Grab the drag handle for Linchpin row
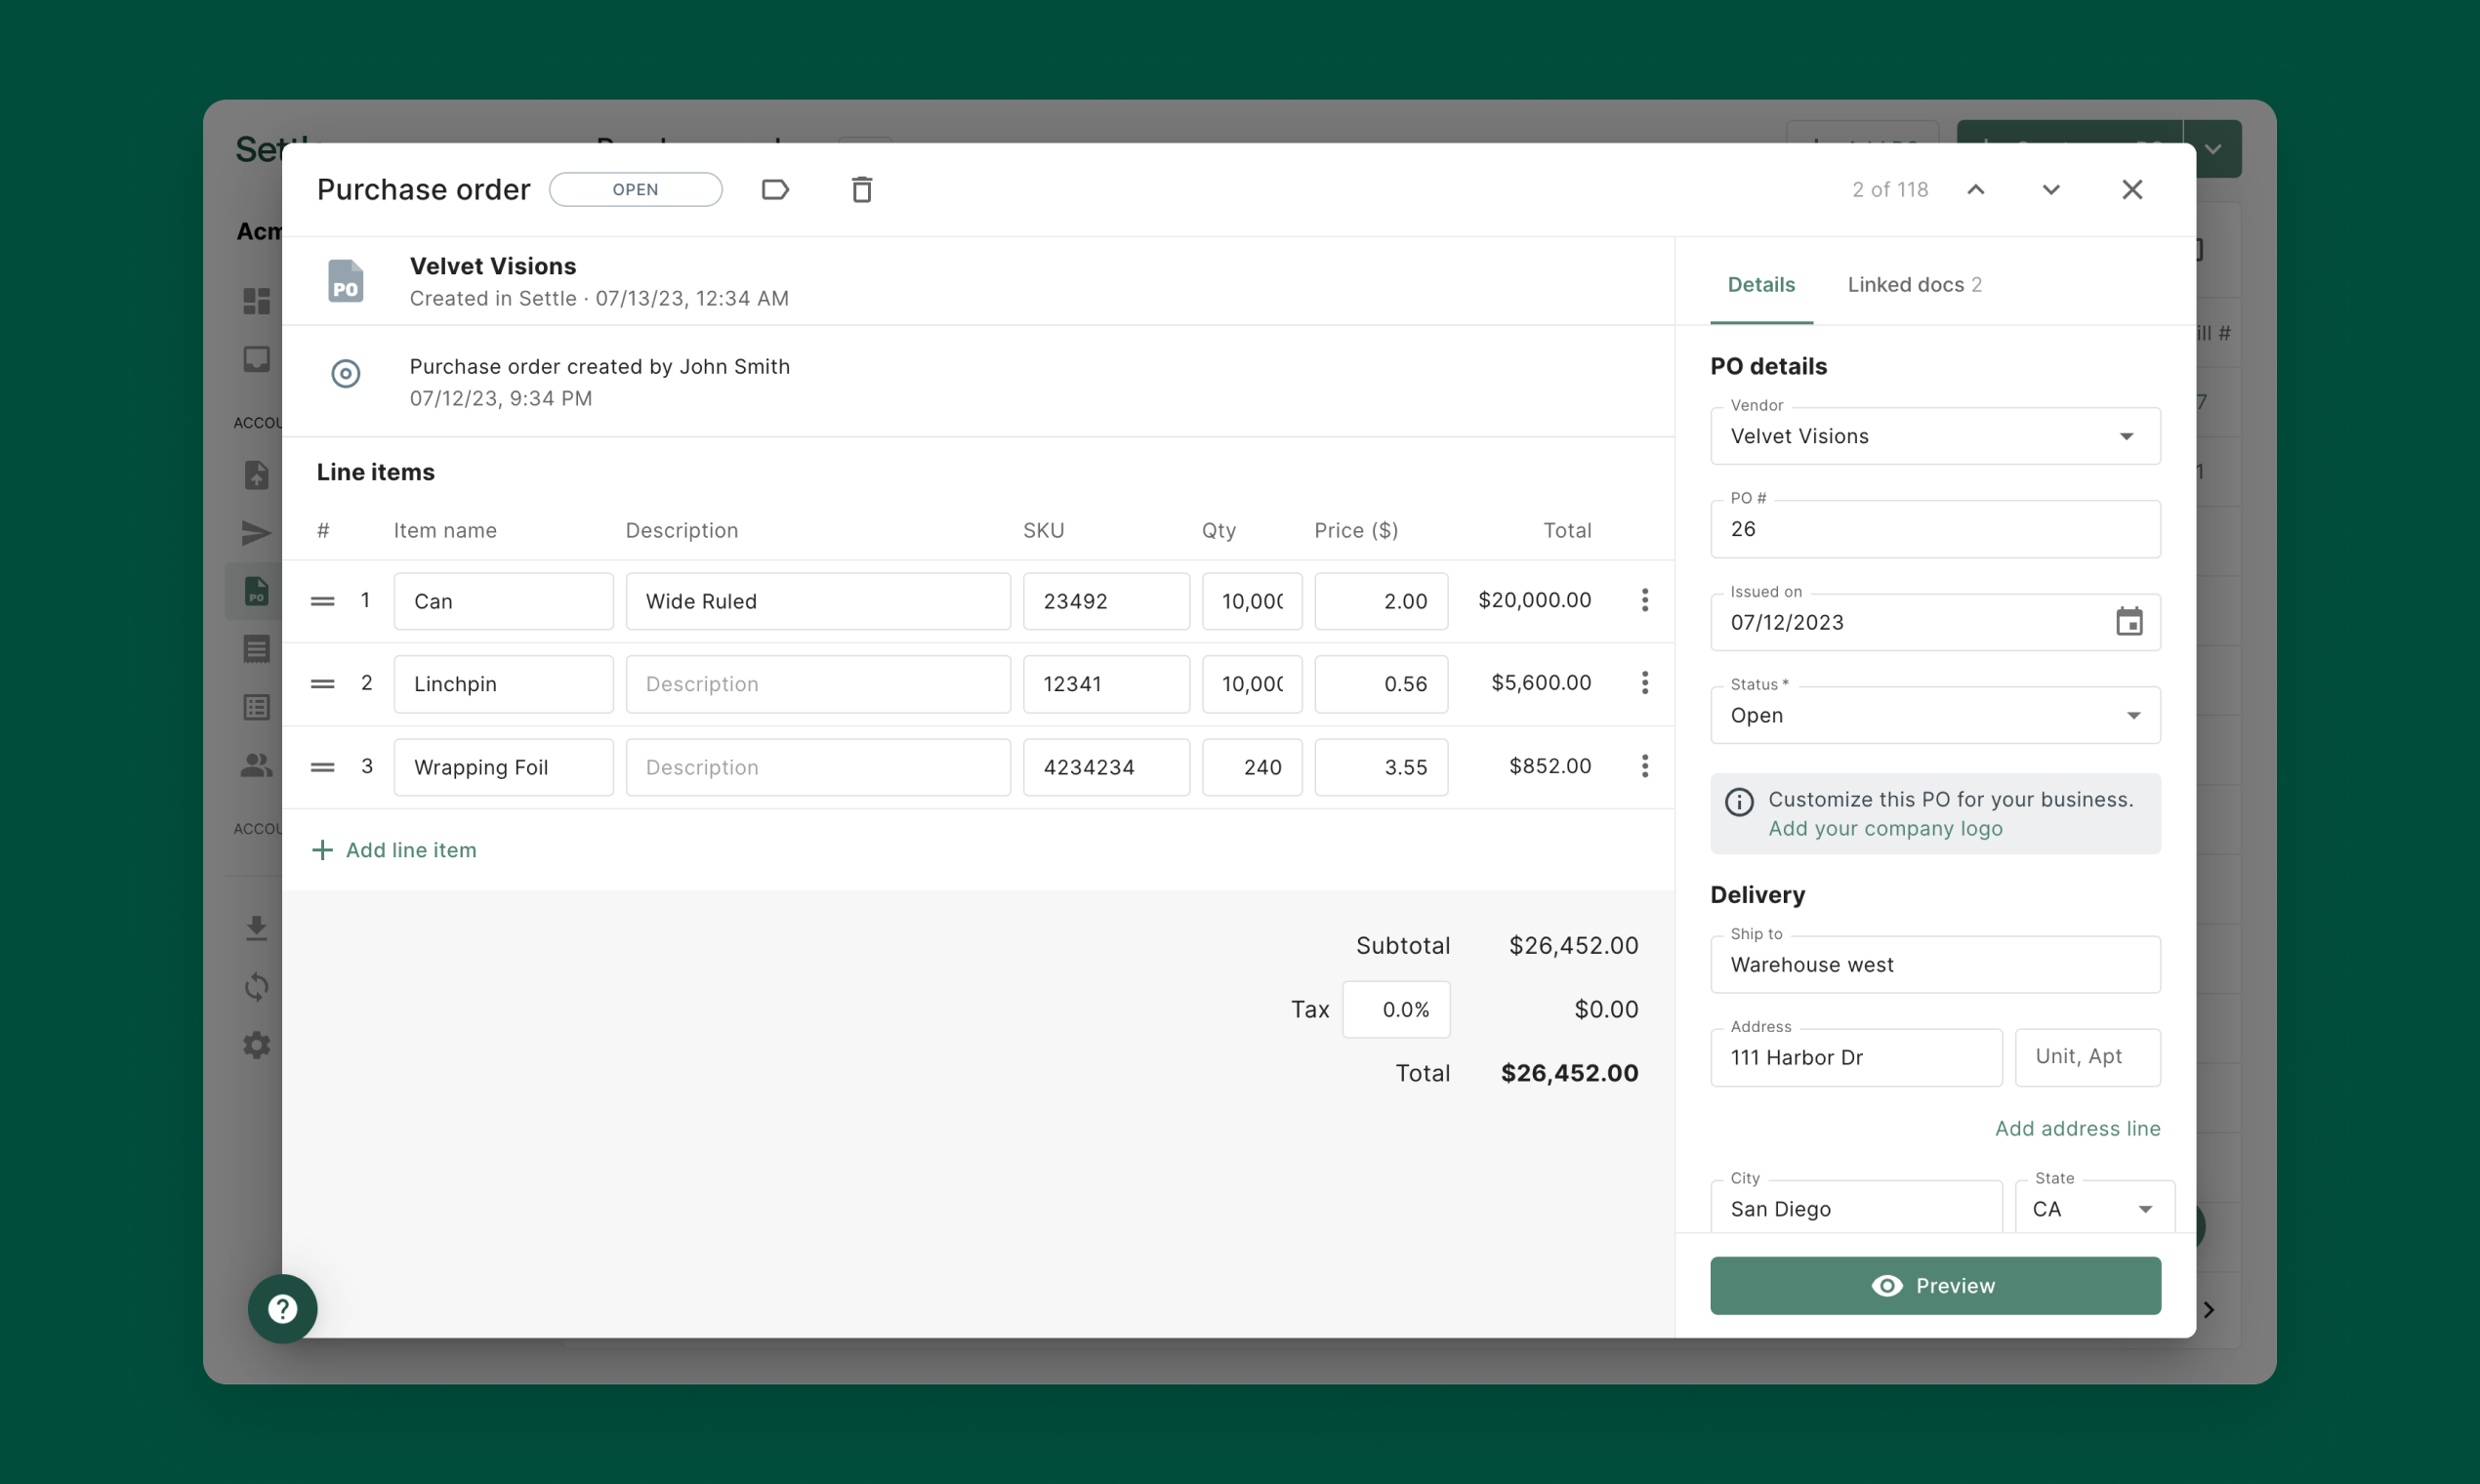This screenshot has width=2480, height=1484. point(322,684)
